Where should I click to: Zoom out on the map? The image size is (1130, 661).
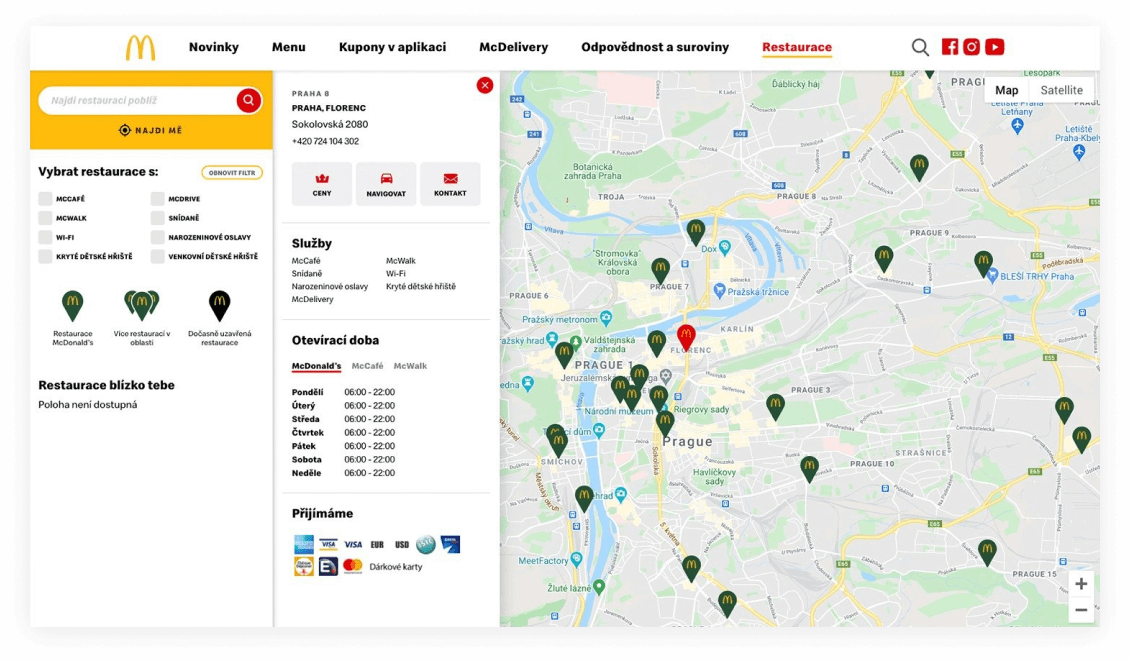click(x=1081, y=610)
